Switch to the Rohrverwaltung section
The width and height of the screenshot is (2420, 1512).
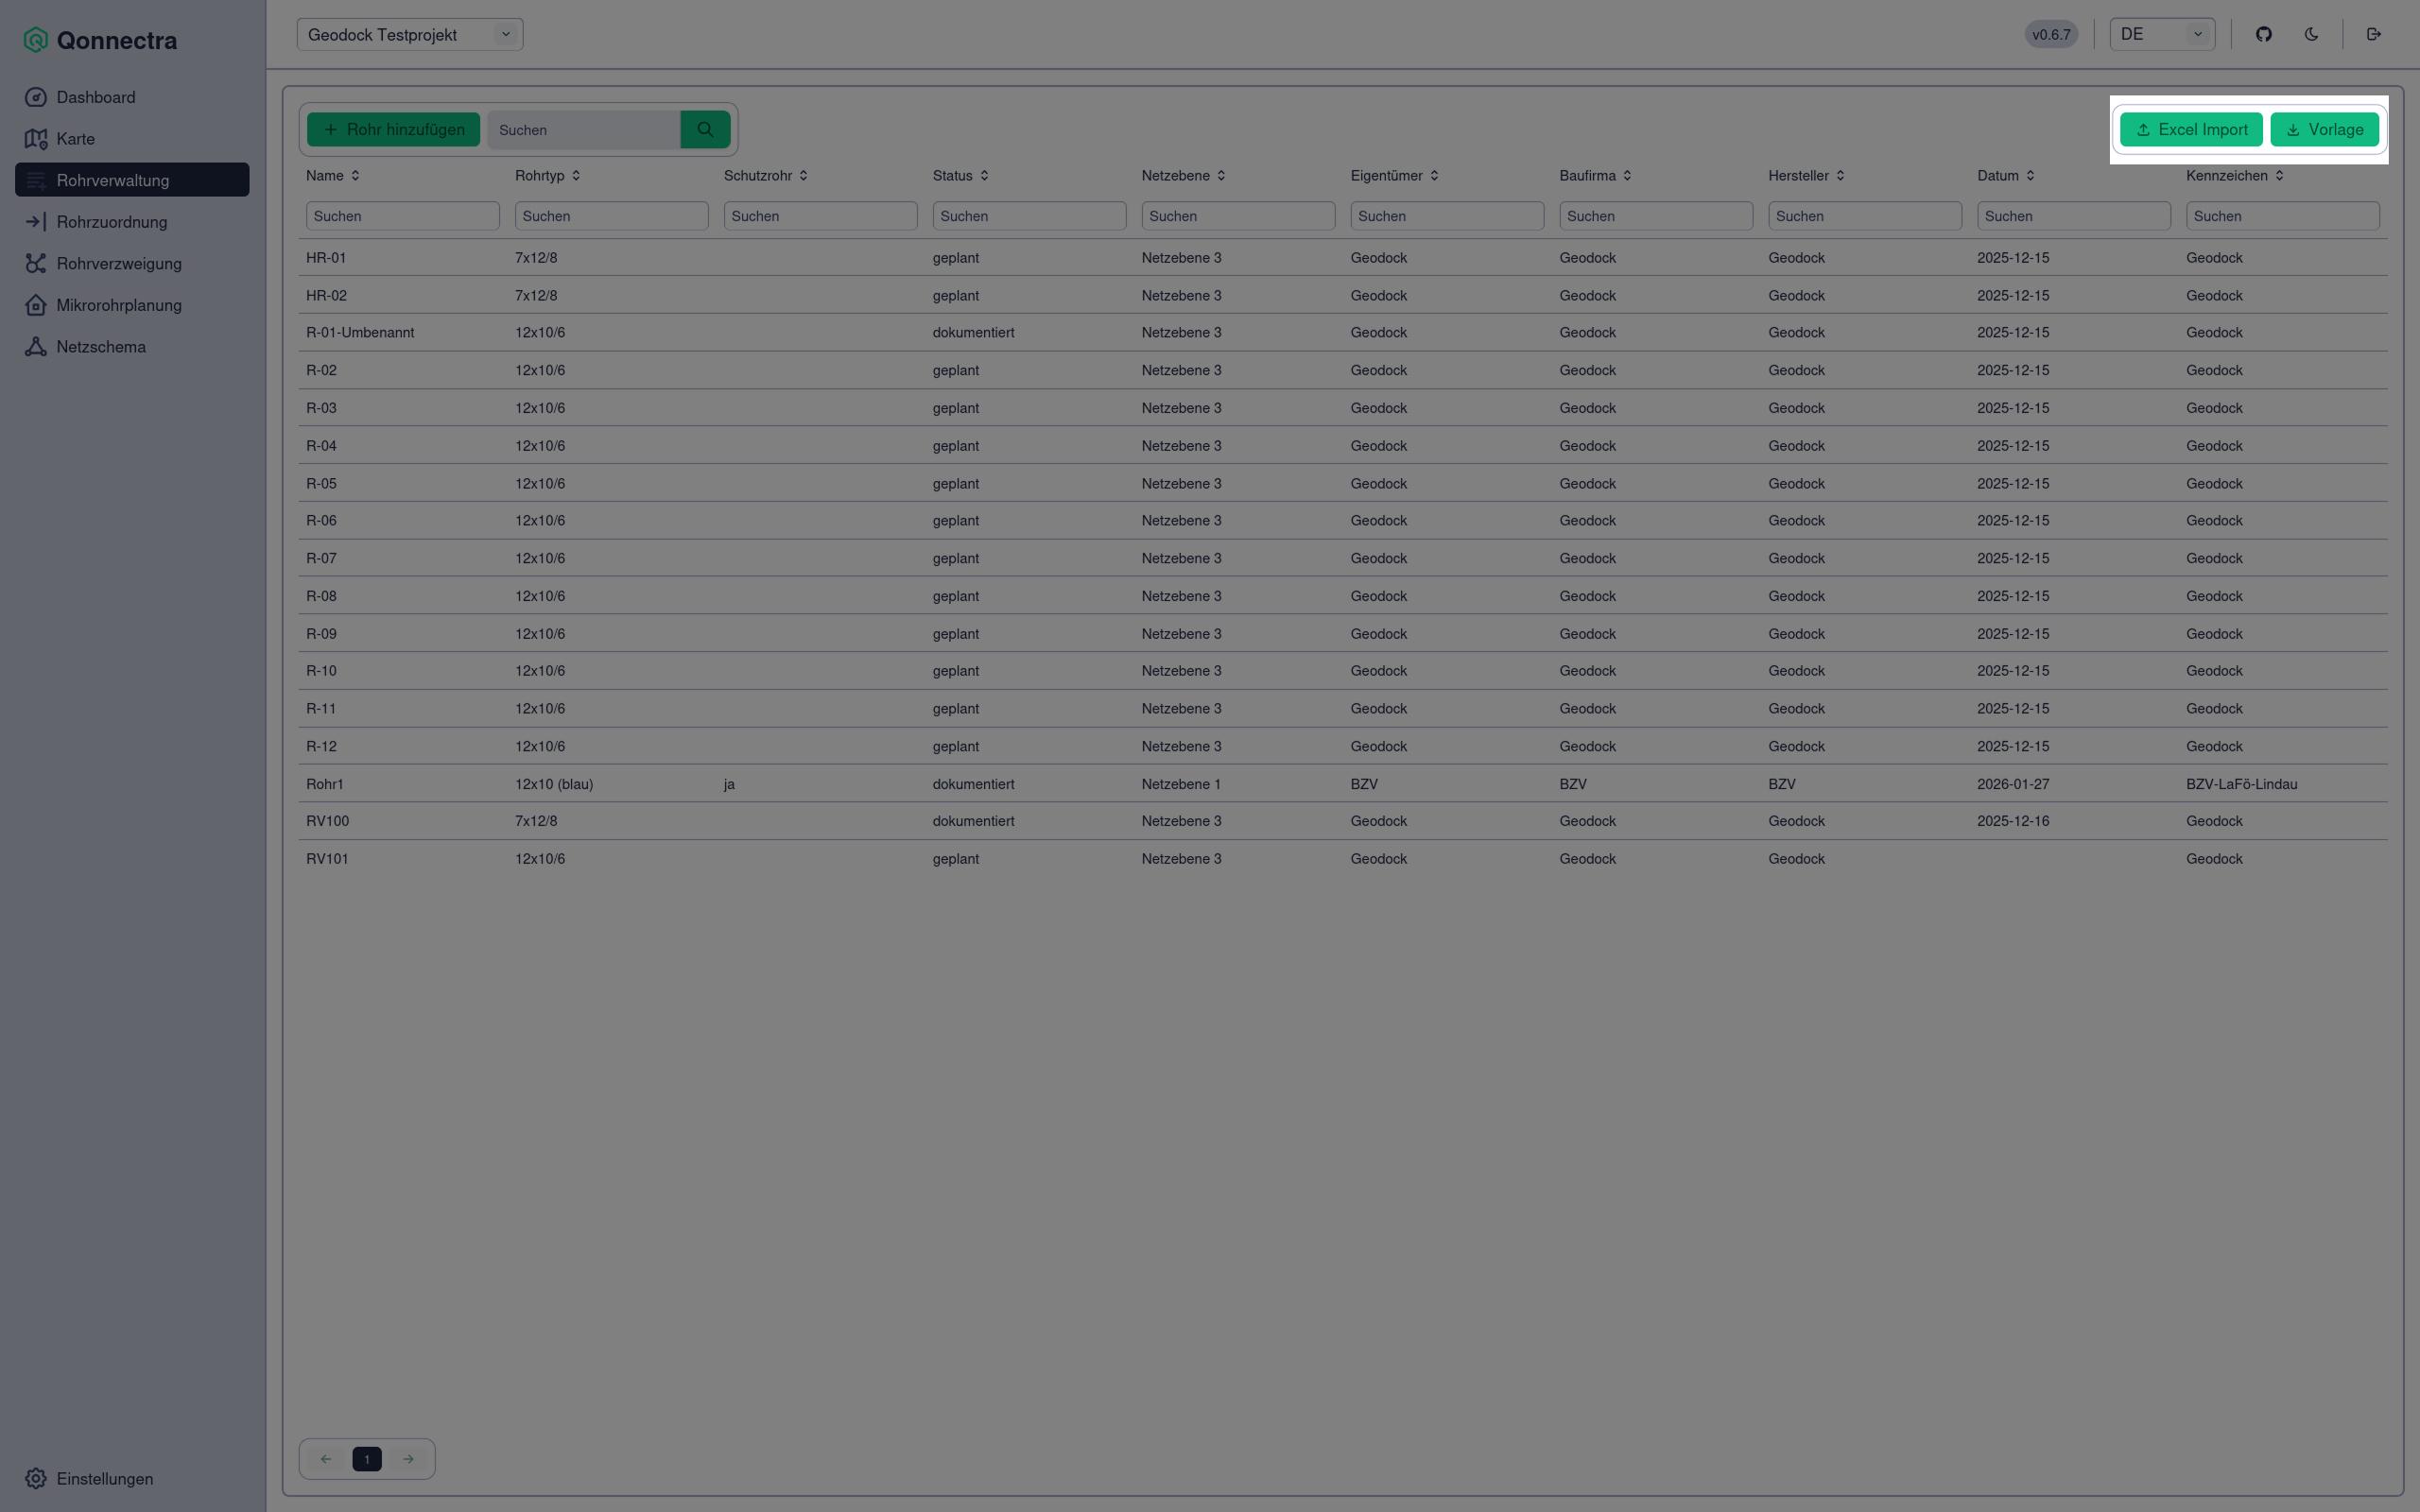(x=112, y=180)
